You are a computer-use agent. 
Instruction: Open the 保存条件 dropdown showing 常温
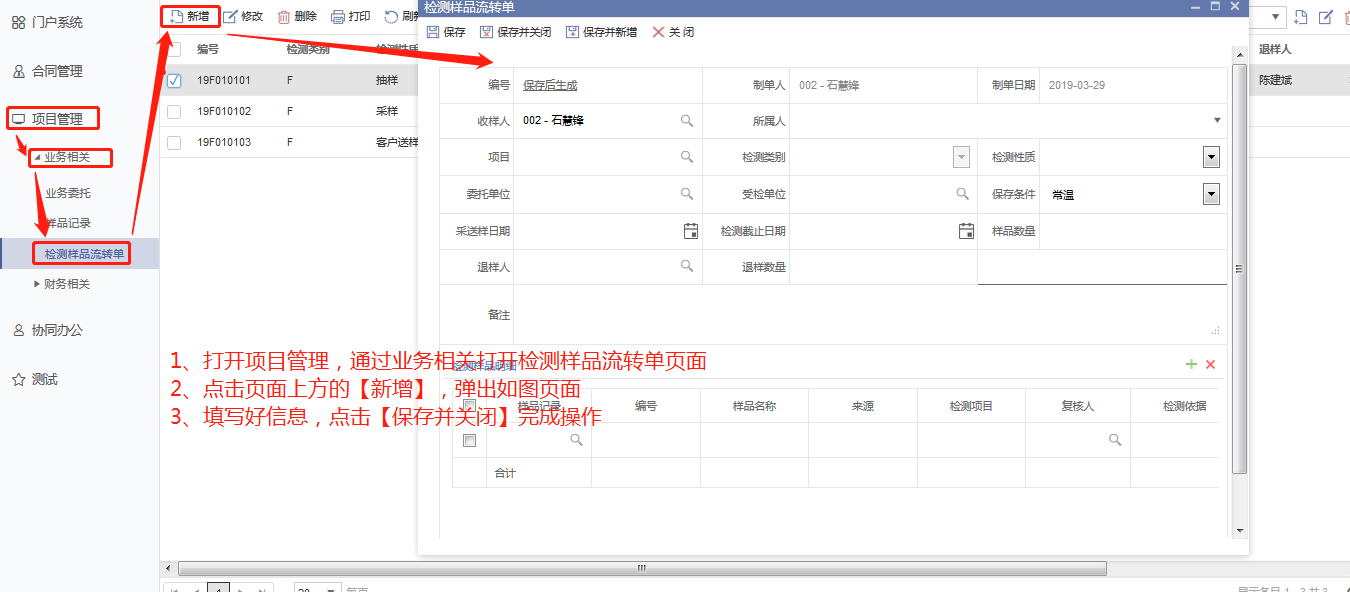click(x=1210, y=194)
